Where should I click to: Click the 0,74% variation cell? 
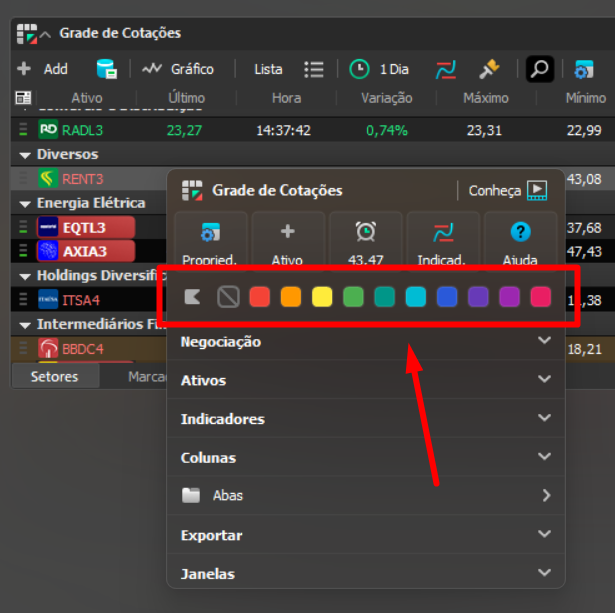pyautogui.click(x=387, y=130)
